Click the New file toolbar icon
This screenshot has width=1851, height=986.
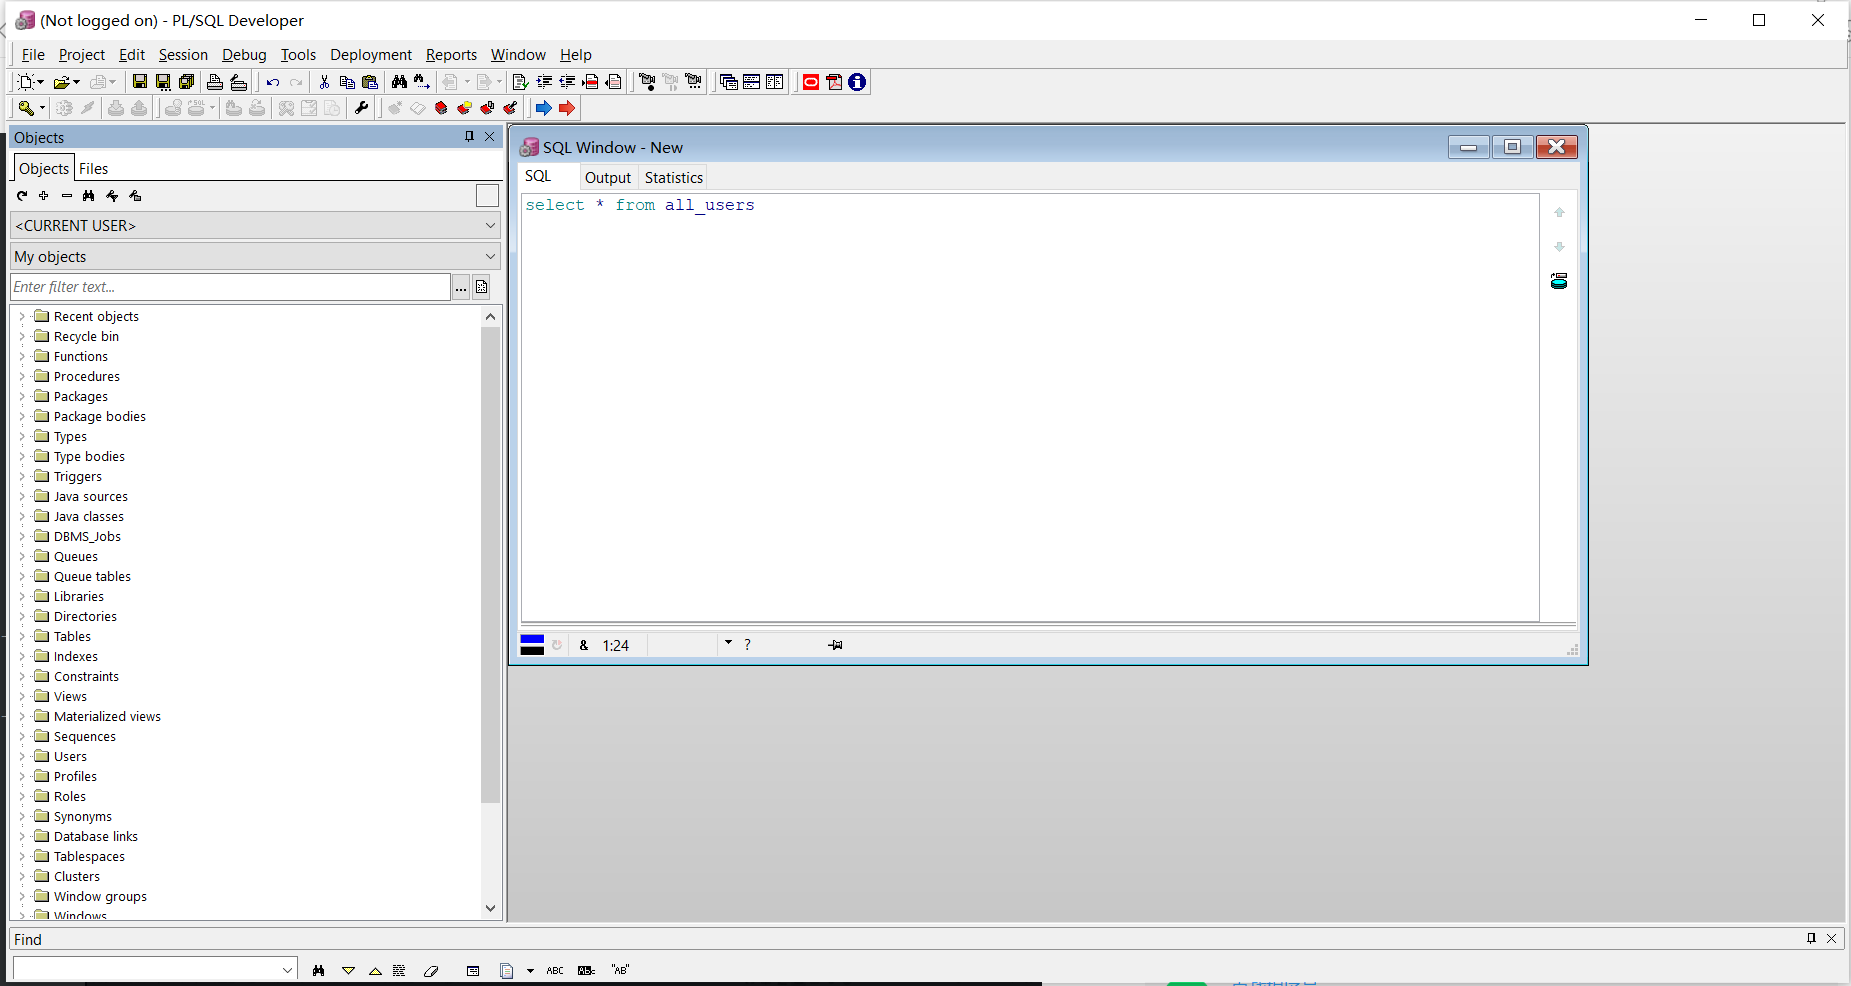26,82
